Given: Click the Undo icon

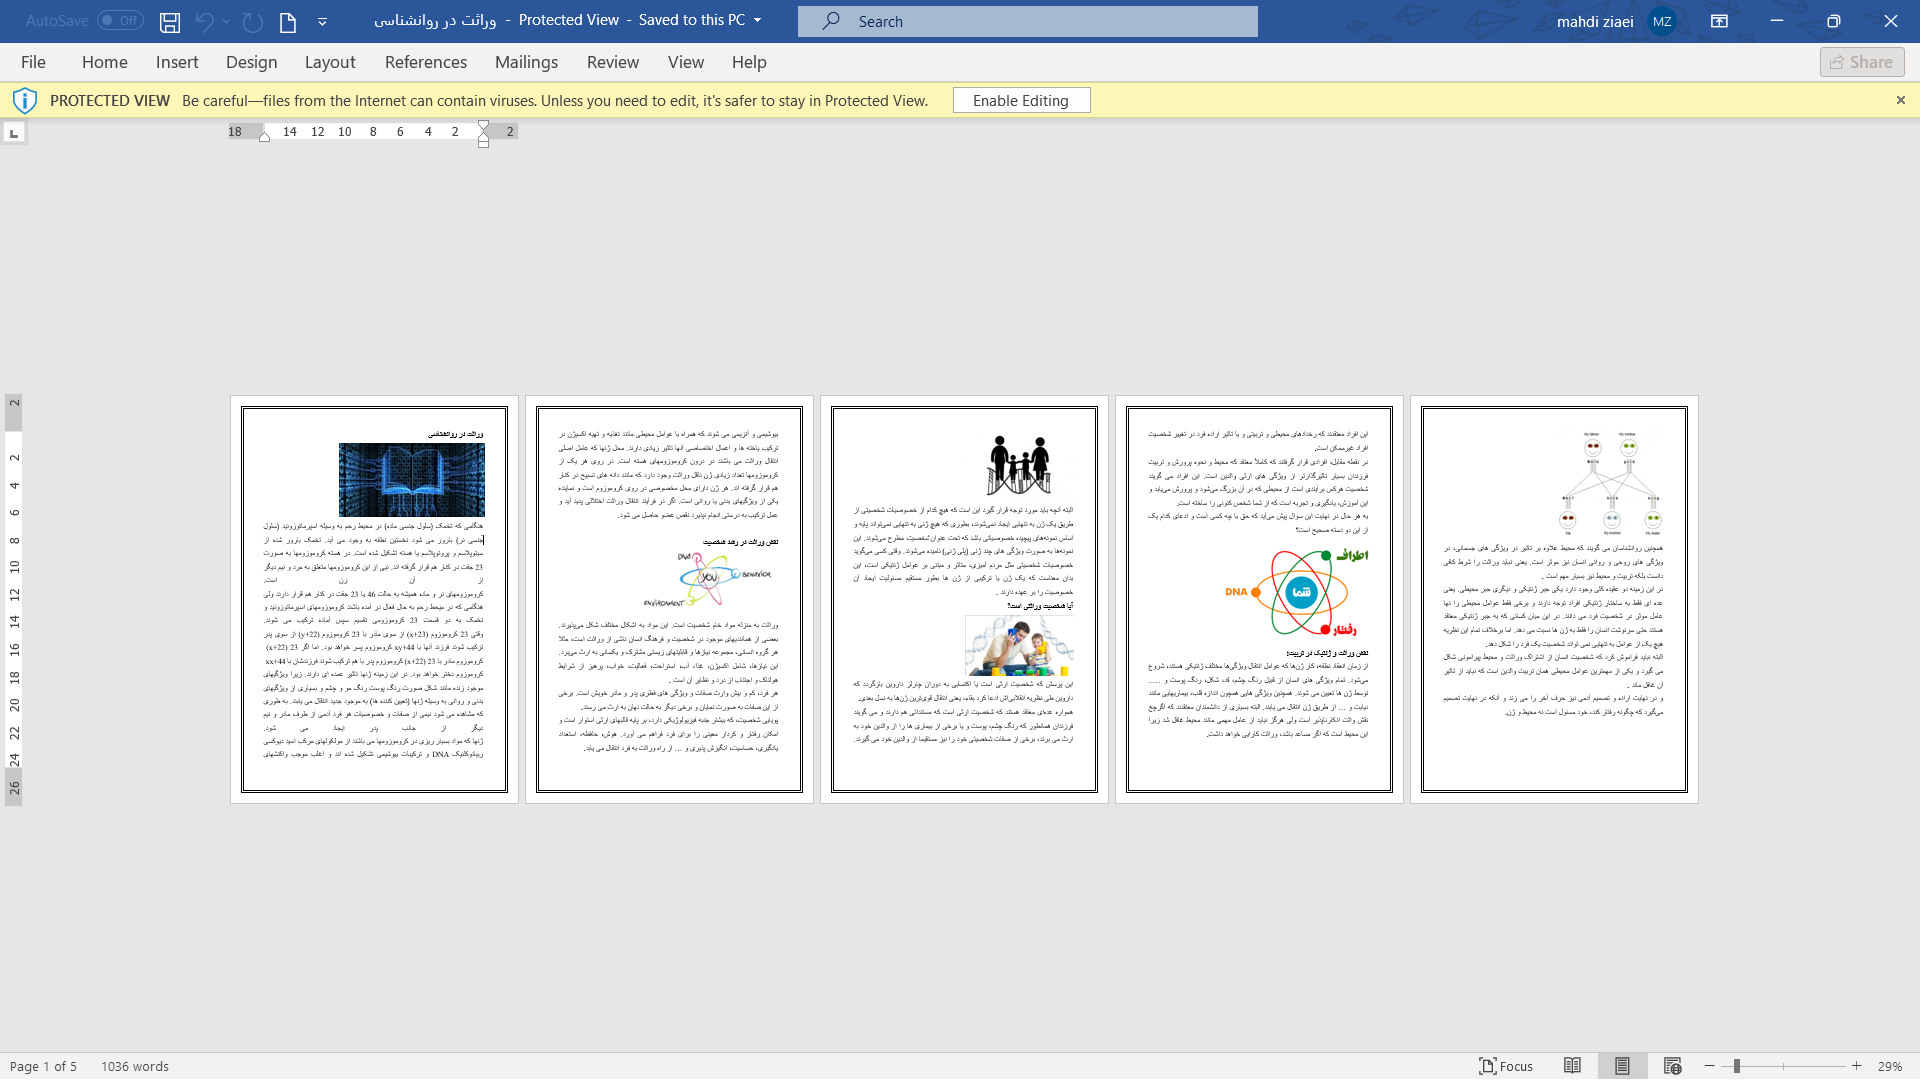Looking at the screenshot, I should [204, 21].
